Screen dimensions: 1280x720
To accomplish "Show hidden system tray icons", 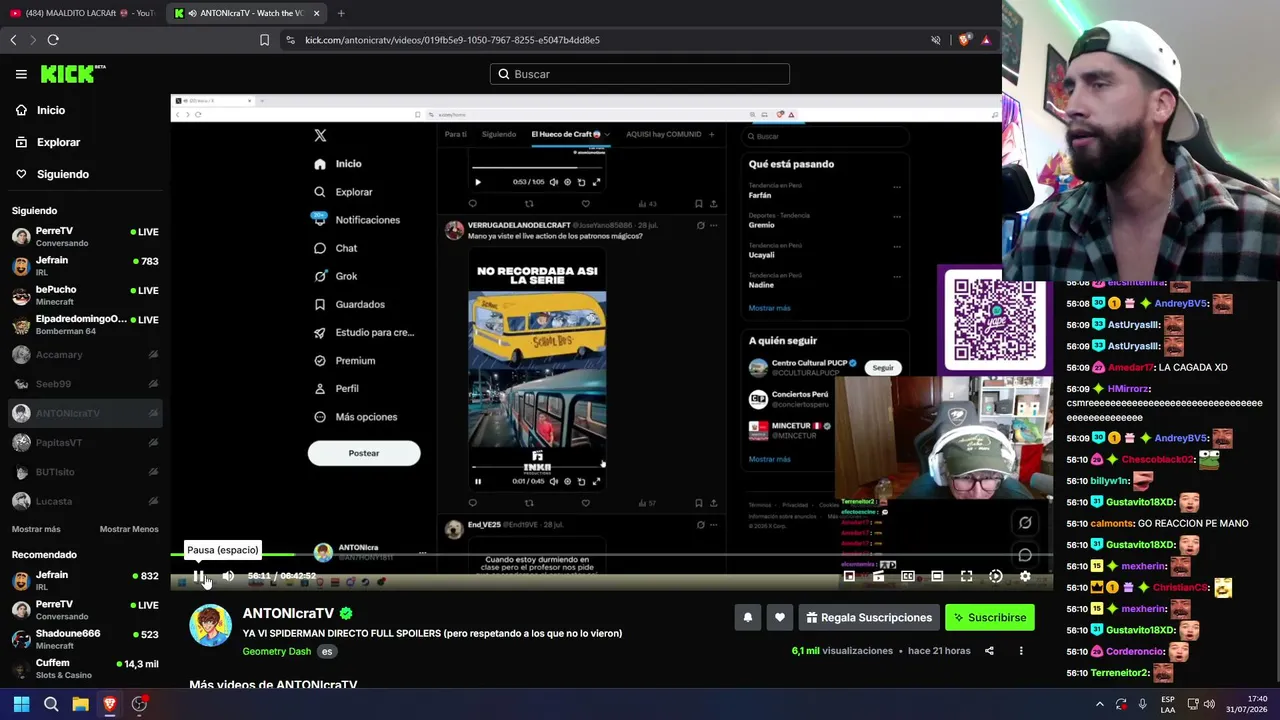I will [x=1099, y=704].
